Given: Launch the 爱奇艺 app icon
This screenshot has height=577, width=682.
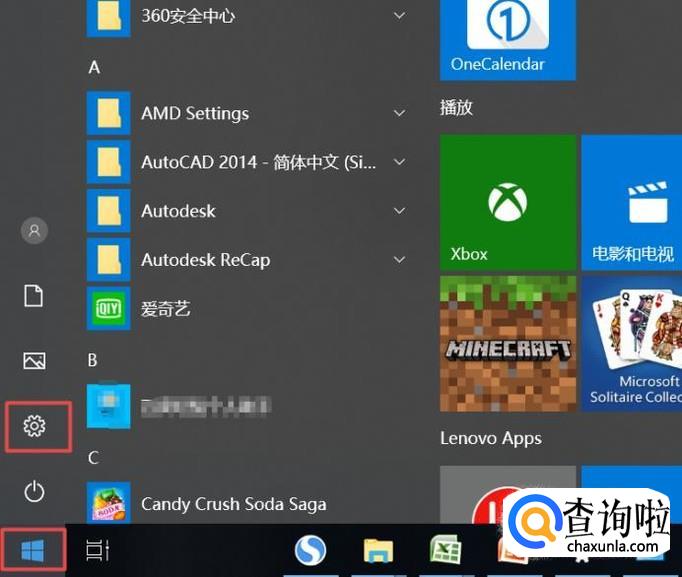Looking at the screenshot, I should [108, 309].
